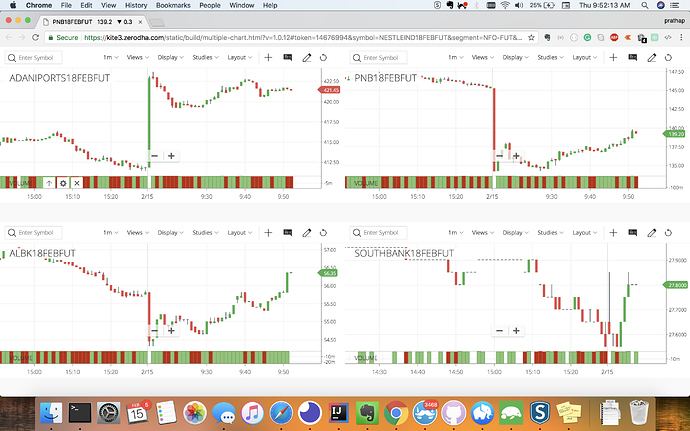Image resolution: width=690 pixels, height=431 pixels.
Task: Toggle crosshair plus icon in ALBK18FEBFUT chart toolbar
Action: coord(268,232)
